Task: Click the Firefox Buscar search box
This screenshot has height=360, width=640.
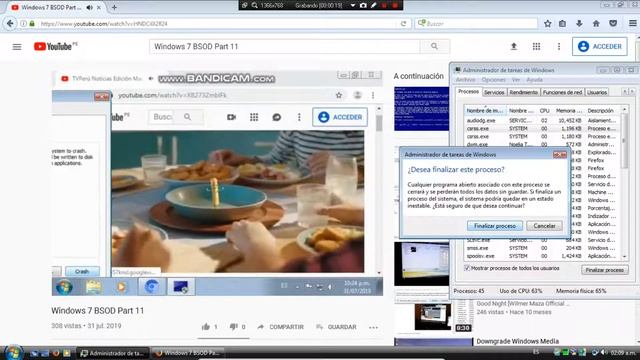Action: 476,24
